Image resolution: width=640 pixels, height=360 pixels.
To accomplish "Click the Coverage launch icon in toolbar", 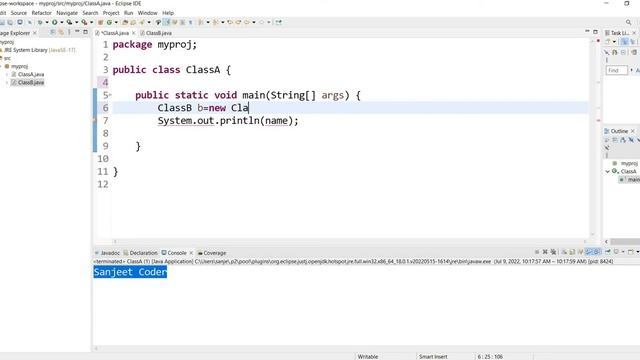I will pyautogui.click(x=69, y=22).
